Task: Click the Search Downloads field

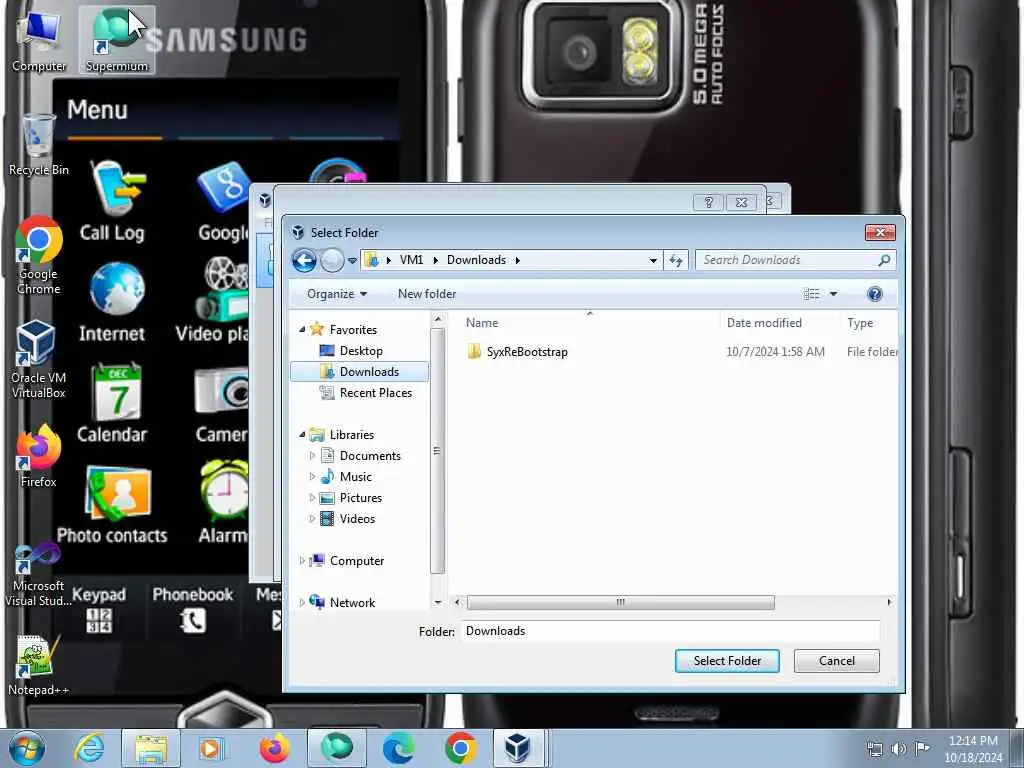Action: (788, 260)
